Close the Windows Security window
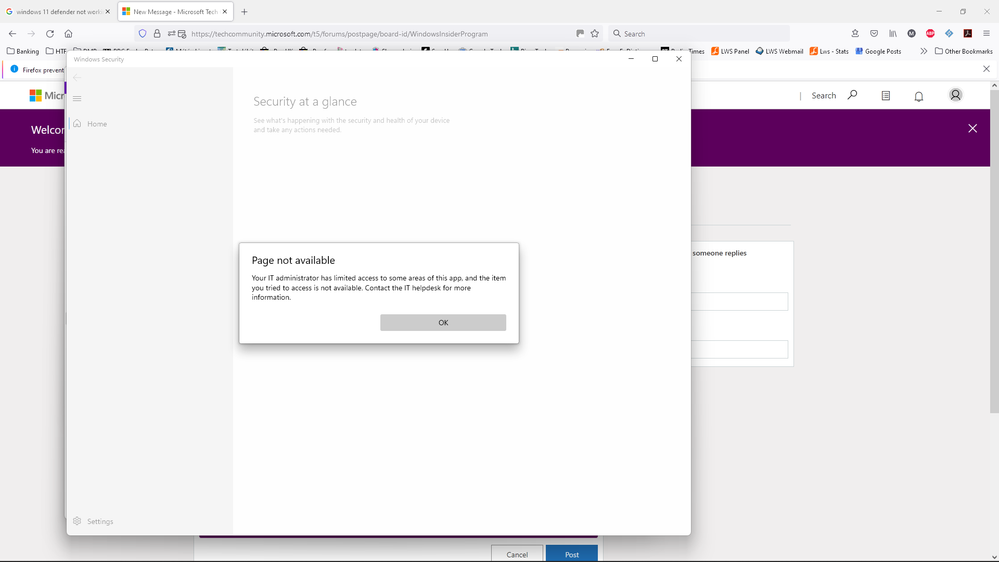 [x=679, y=59]
